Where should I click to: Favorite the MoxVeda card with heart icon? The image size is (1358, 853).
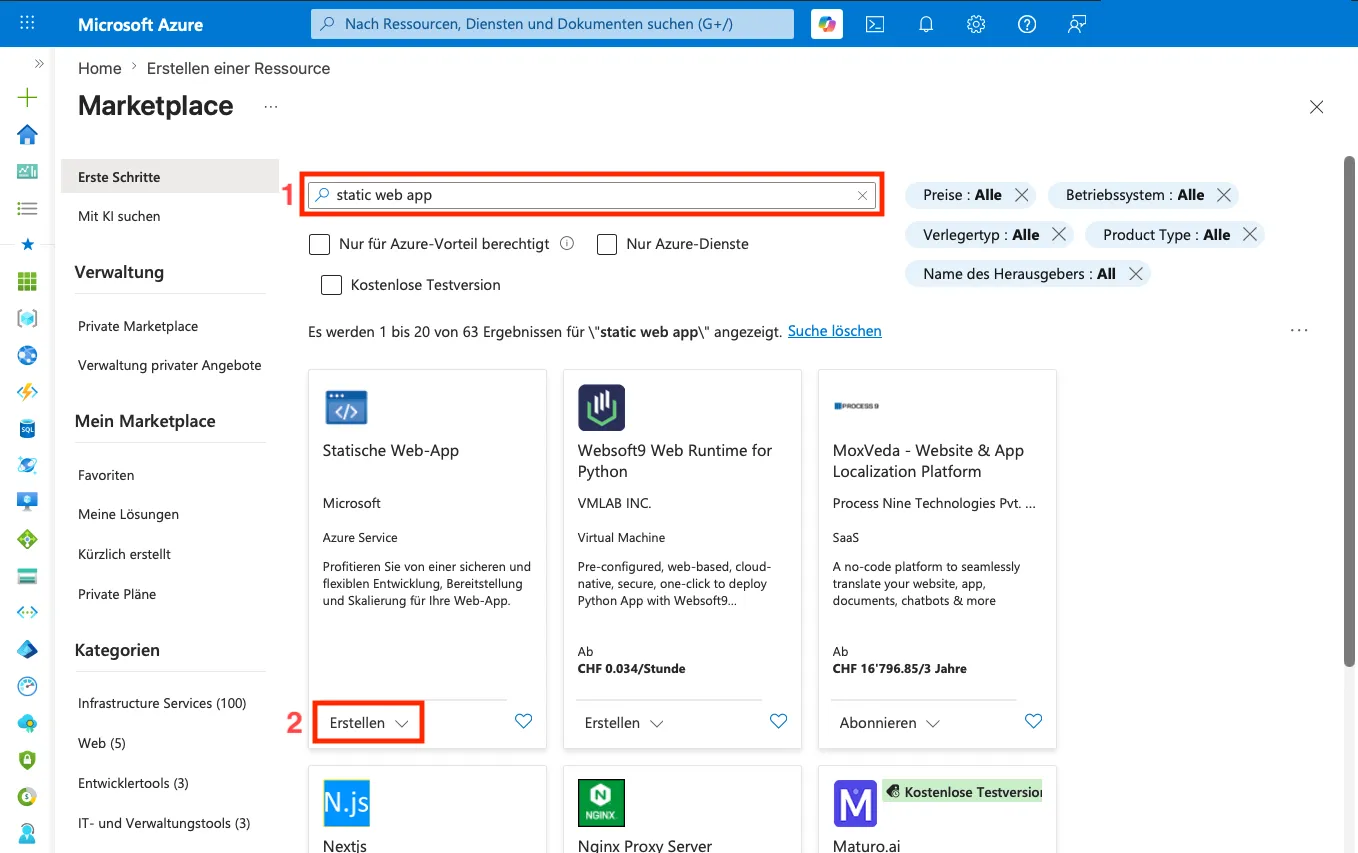click(1034, 721)
